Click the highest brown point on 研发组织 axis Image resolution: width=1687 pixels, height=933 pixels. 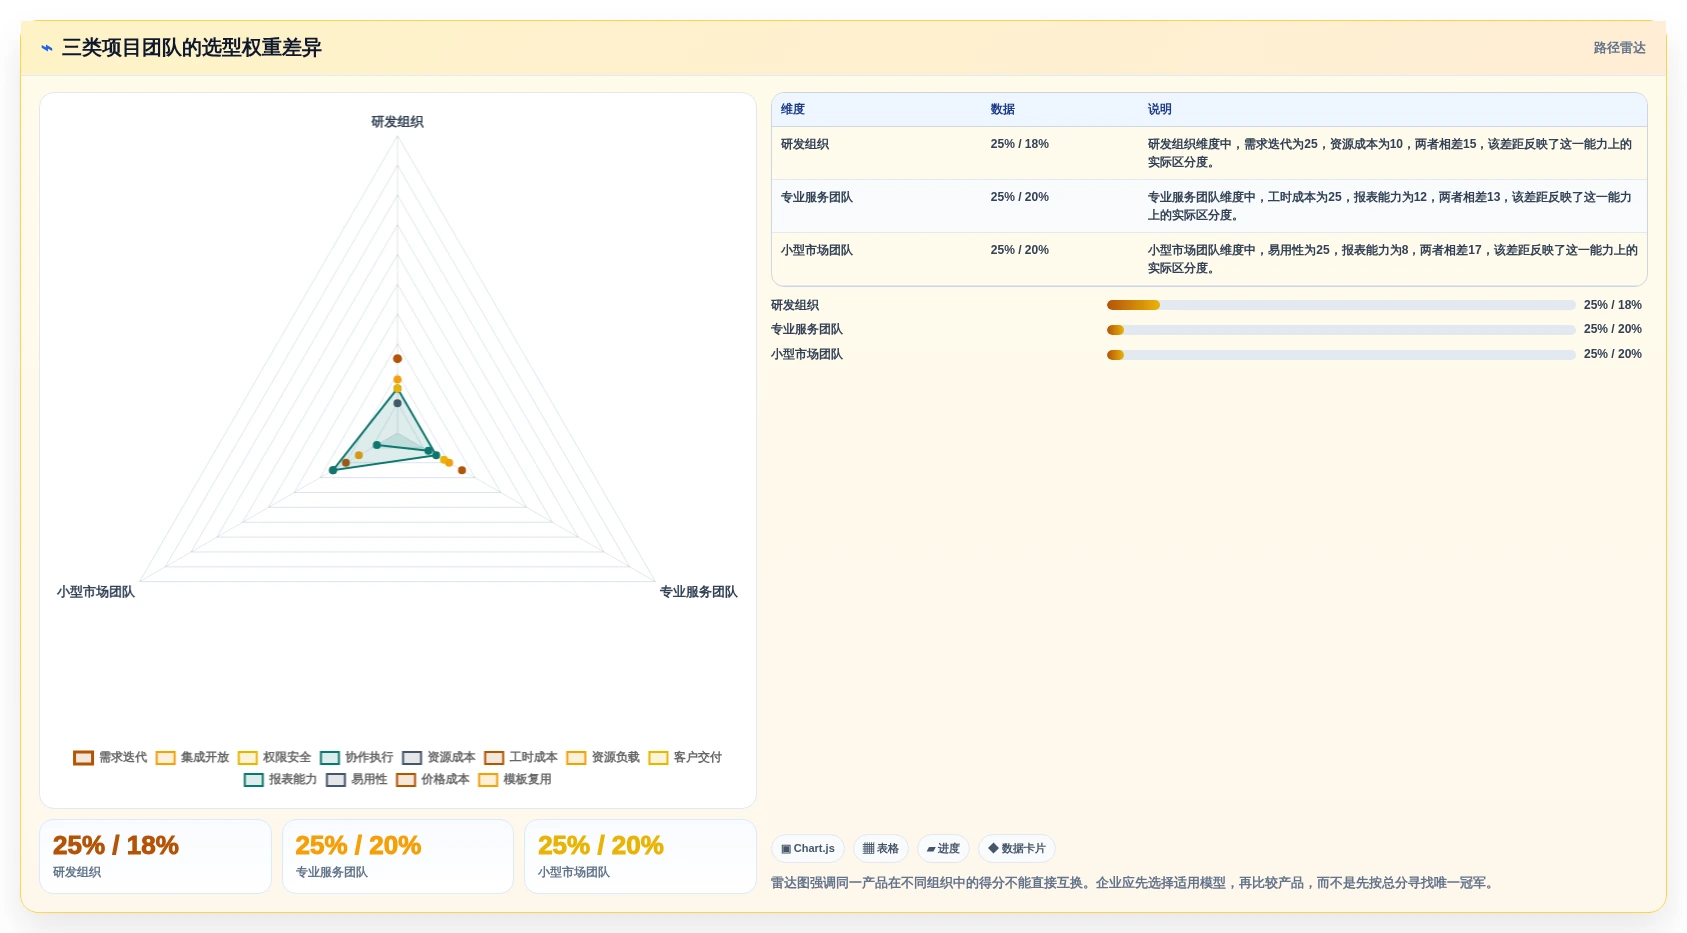pos(397,359)
